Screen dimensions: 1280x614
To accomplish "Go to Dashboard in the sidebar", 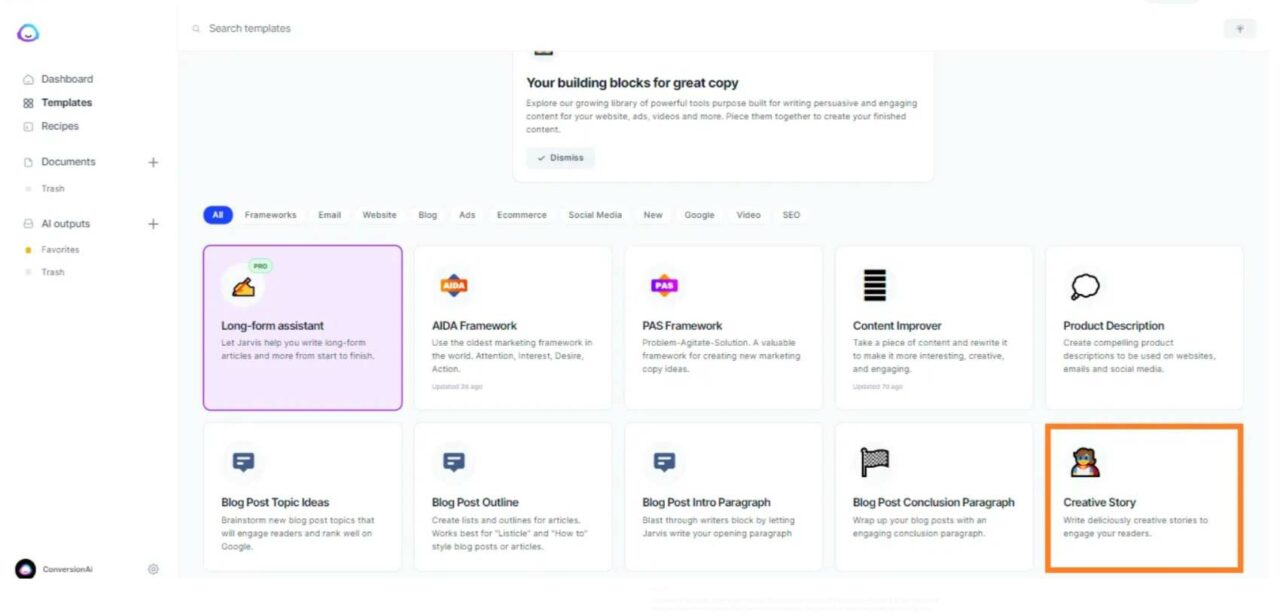I will tap(68, 78).
